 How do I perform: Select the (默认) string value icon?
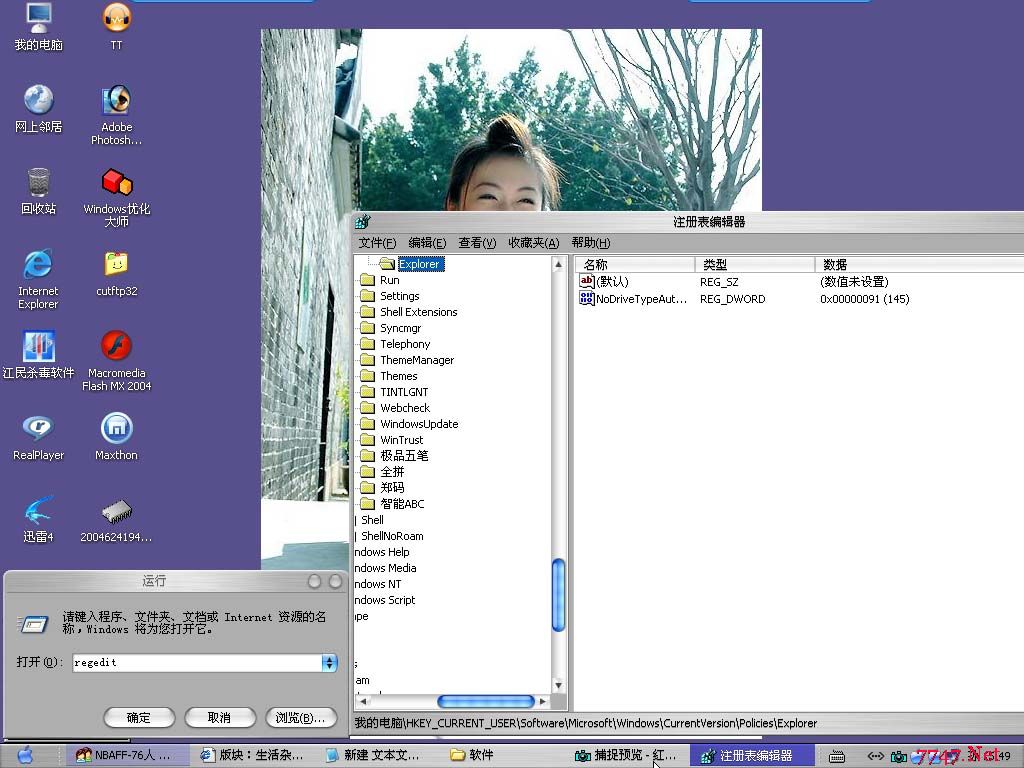pos(586,281)
